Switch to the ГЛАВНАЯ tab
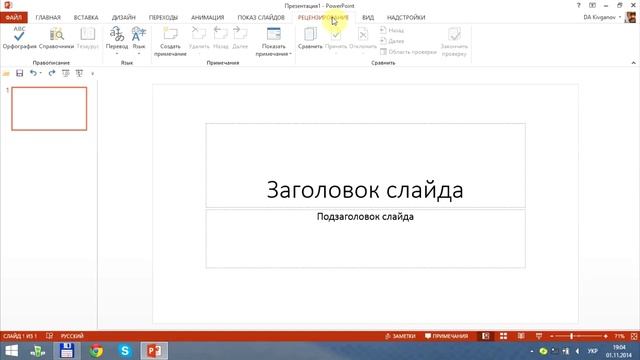640x360 pixels. [48, 18]
